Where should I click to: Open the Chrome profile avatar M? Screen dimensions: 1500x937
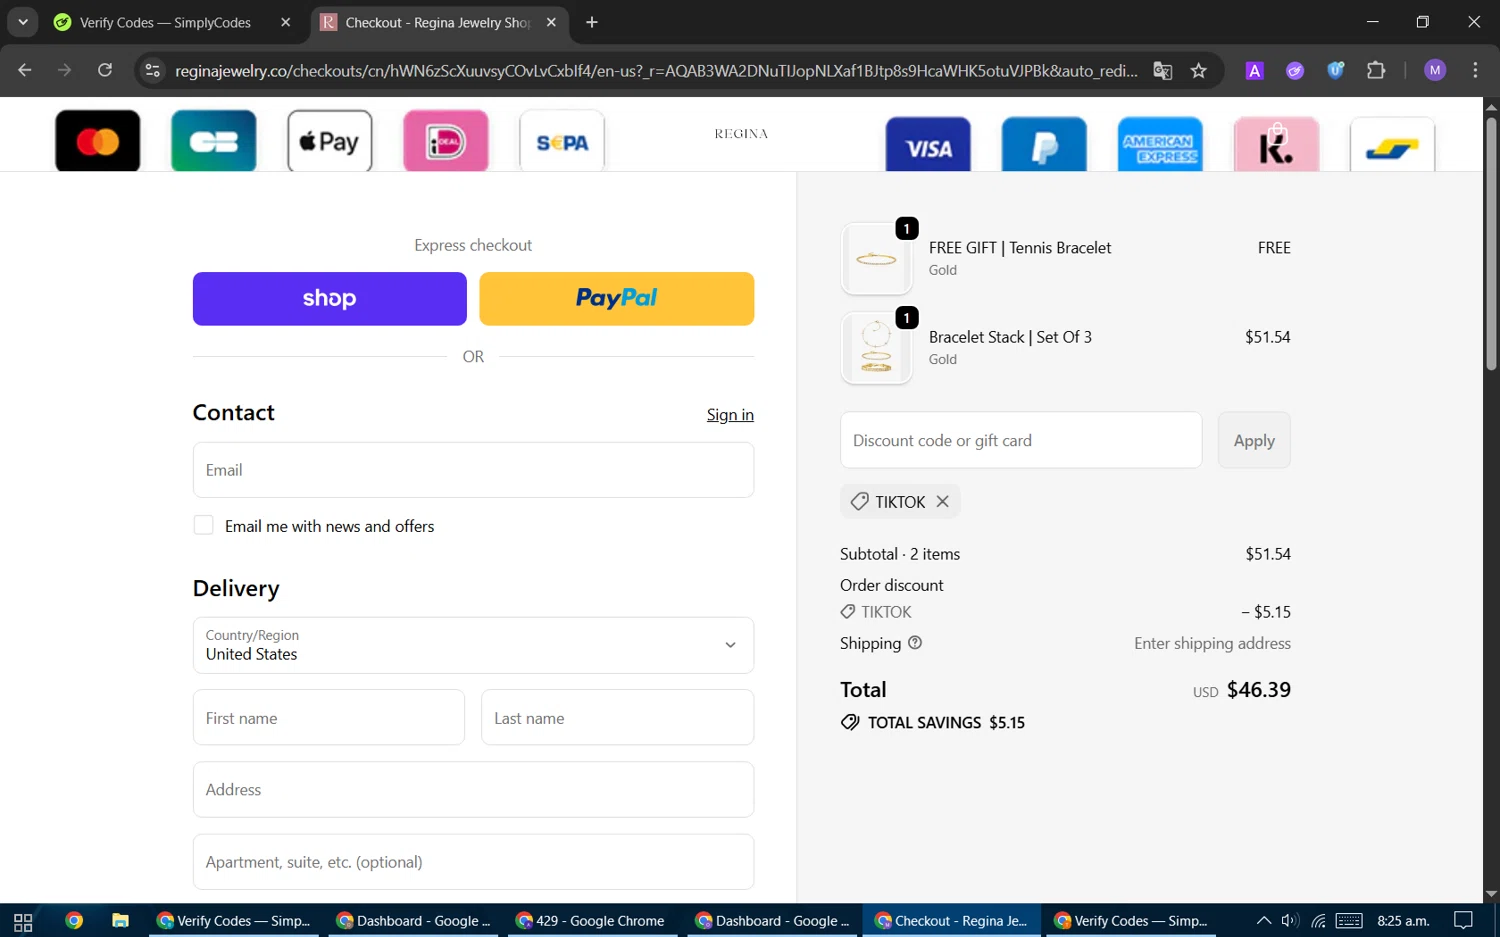coord(1435,70)
